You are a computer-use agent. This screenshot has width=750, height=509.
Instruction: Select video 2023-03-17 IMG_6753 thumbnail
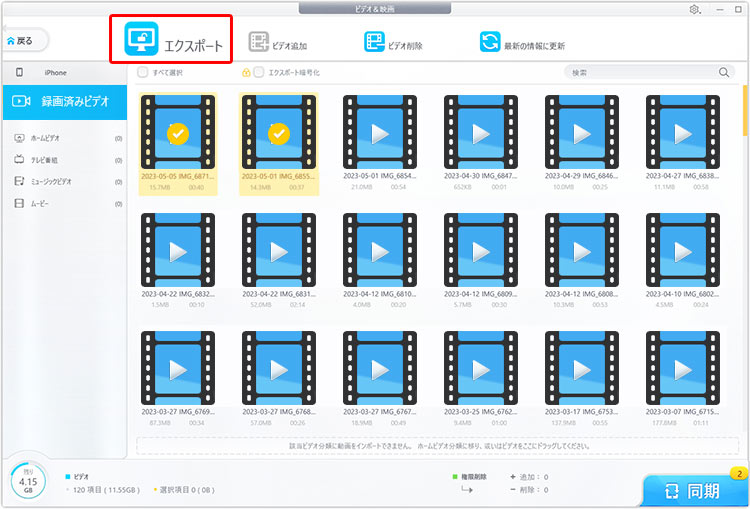[x=582, y=368]
